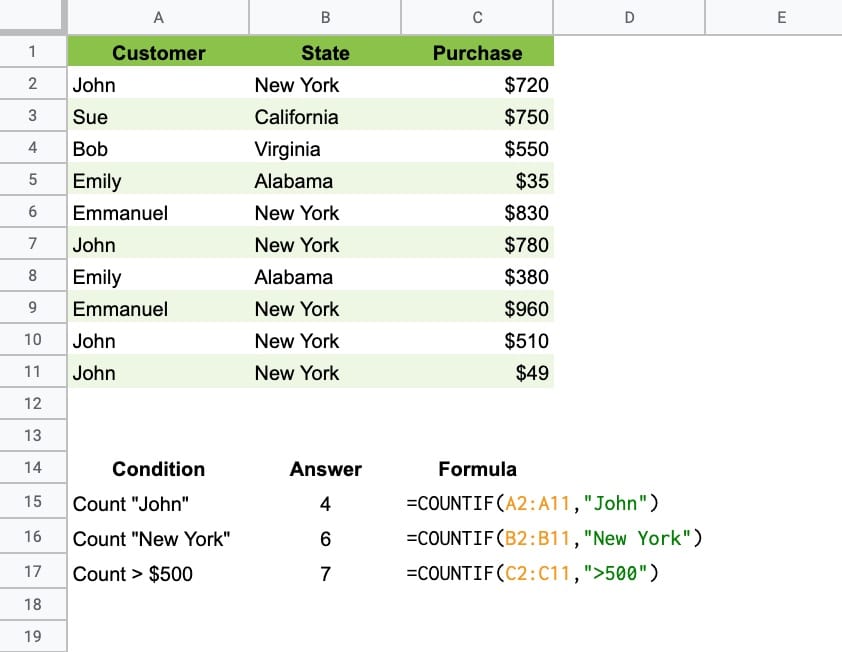Select column C header
842x652 pixels.
pos(477,17)
